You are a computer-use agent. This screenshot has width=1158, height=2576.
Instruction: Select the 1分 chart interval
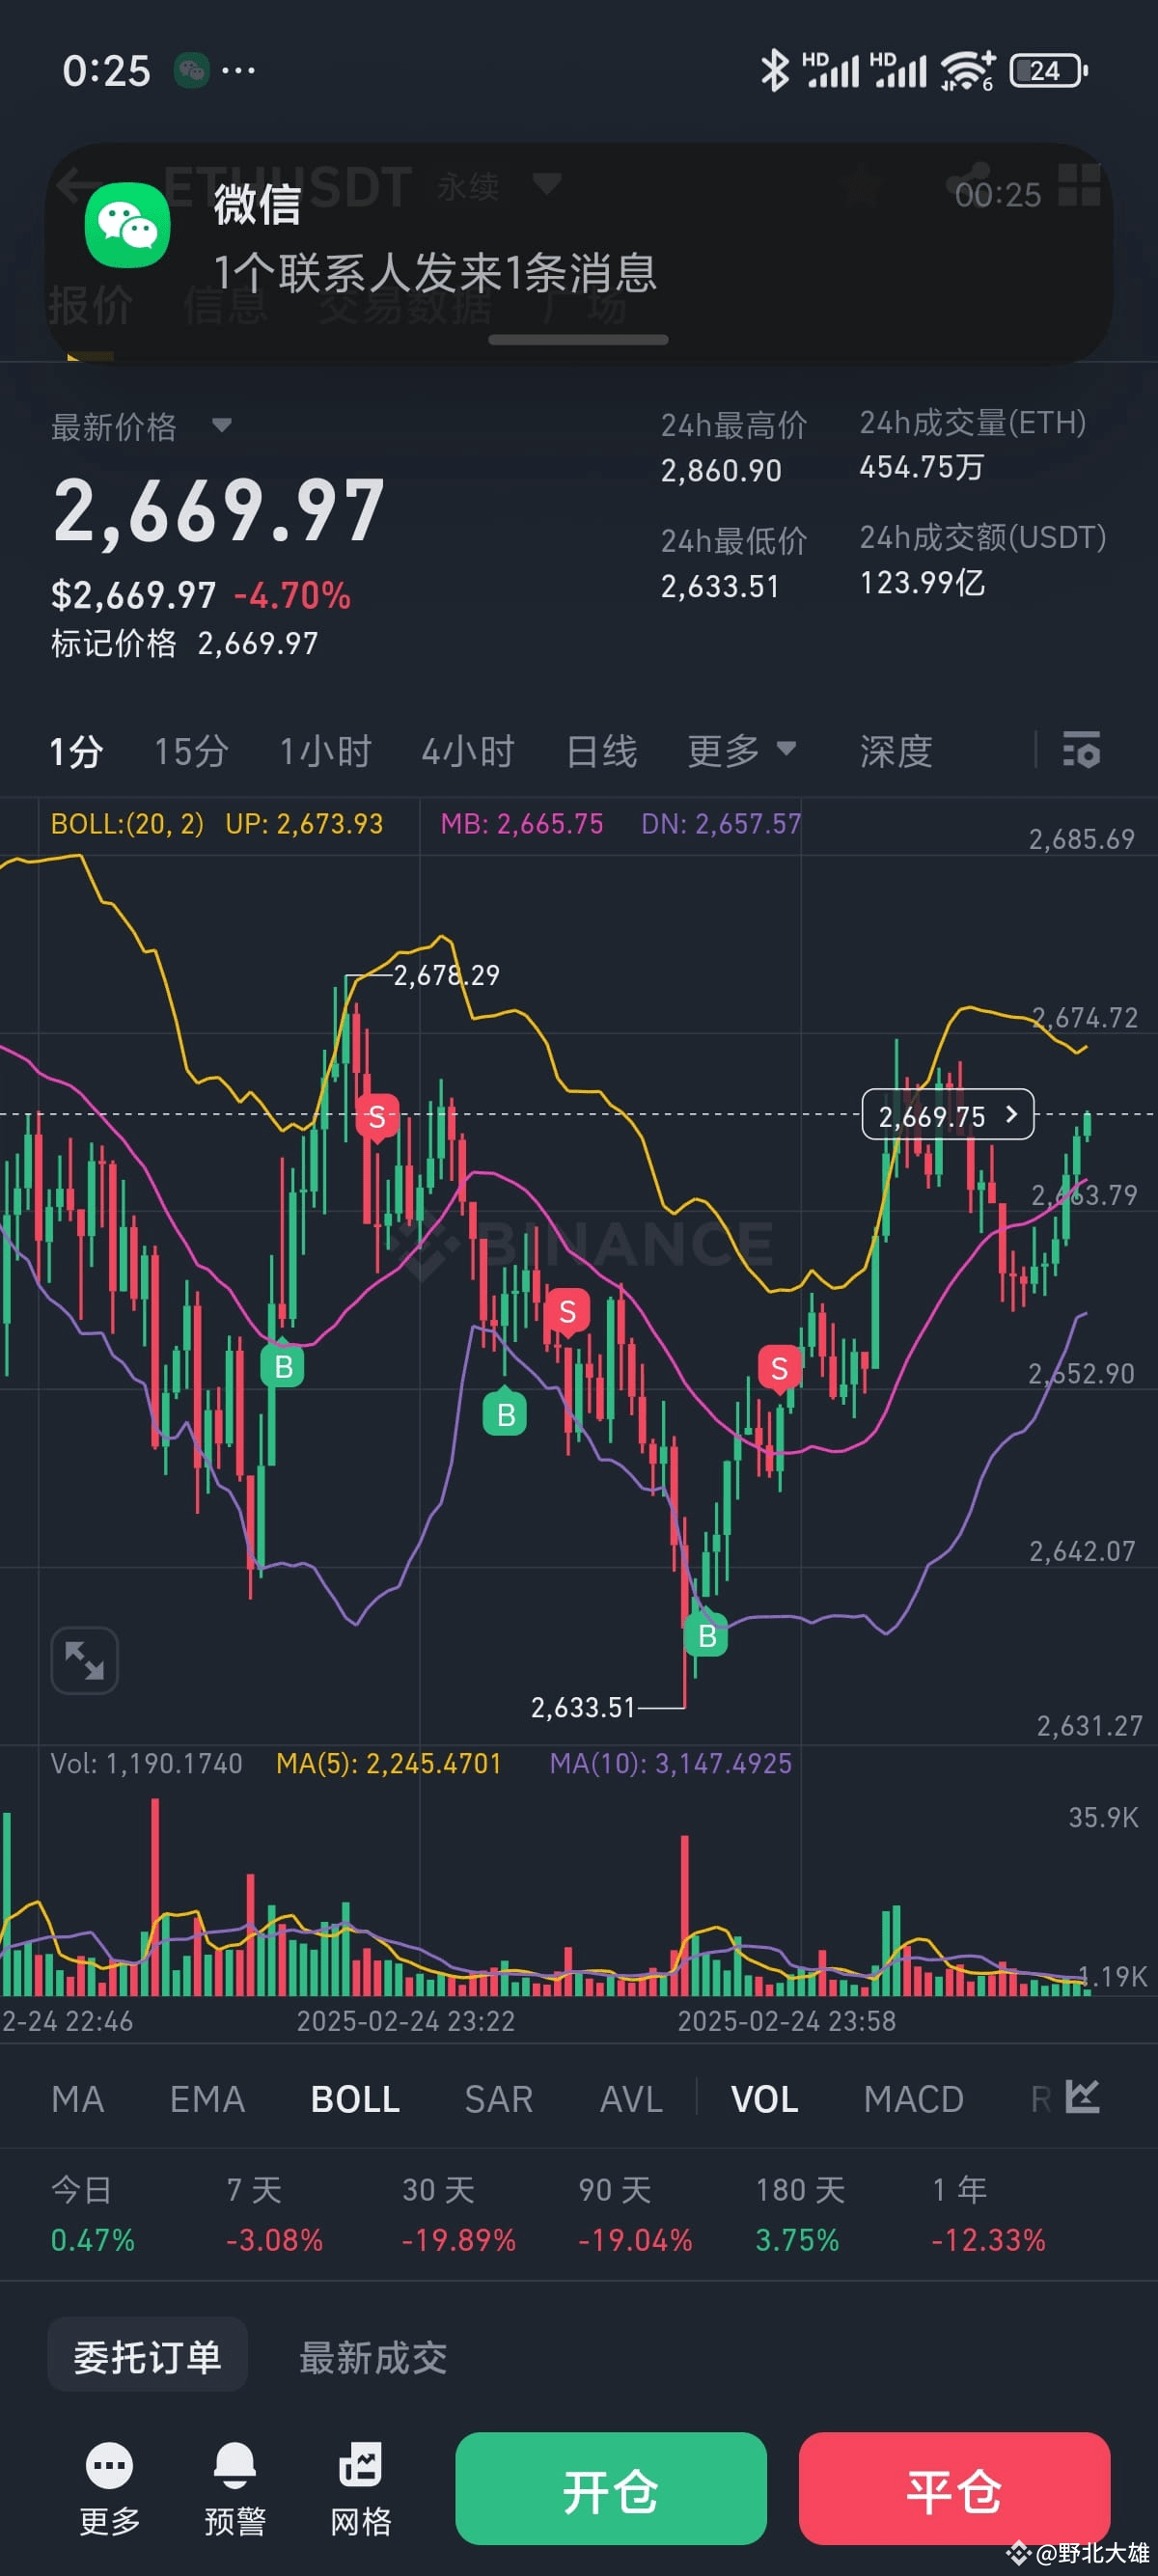pyautogui.click(x=77, y=751)
